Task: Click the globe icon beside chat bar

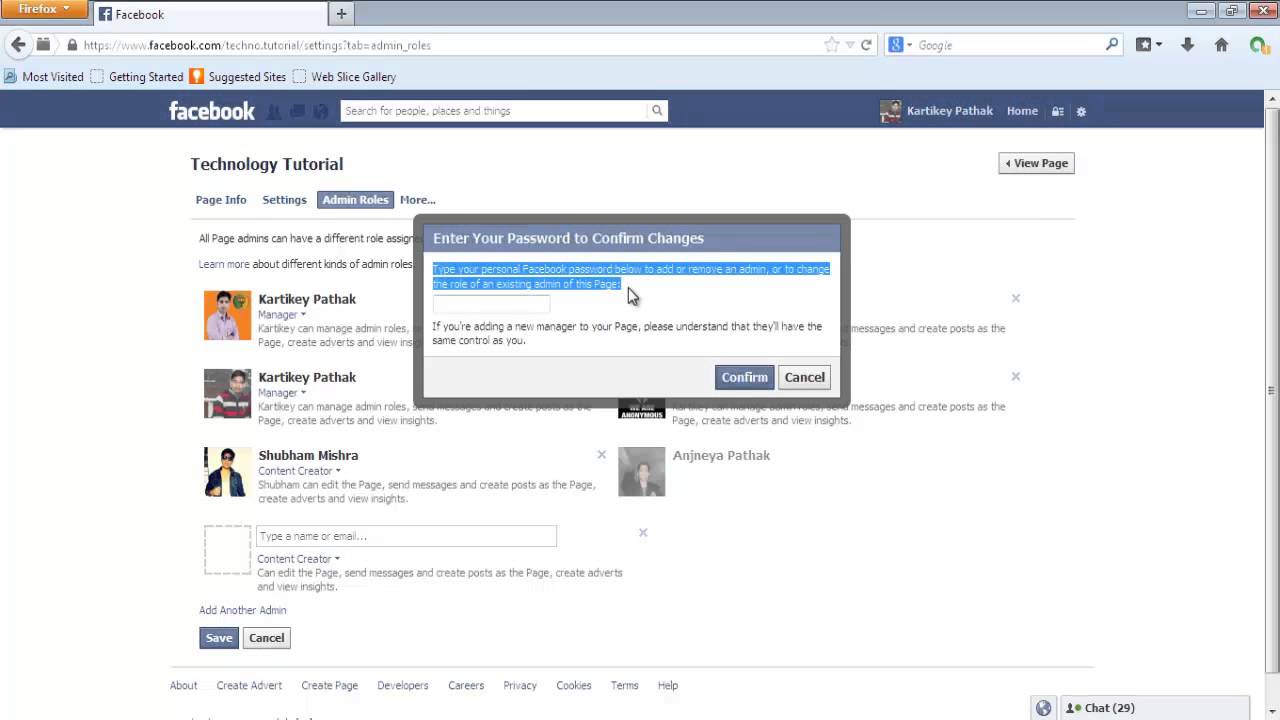Action: tap(1043, 708)
